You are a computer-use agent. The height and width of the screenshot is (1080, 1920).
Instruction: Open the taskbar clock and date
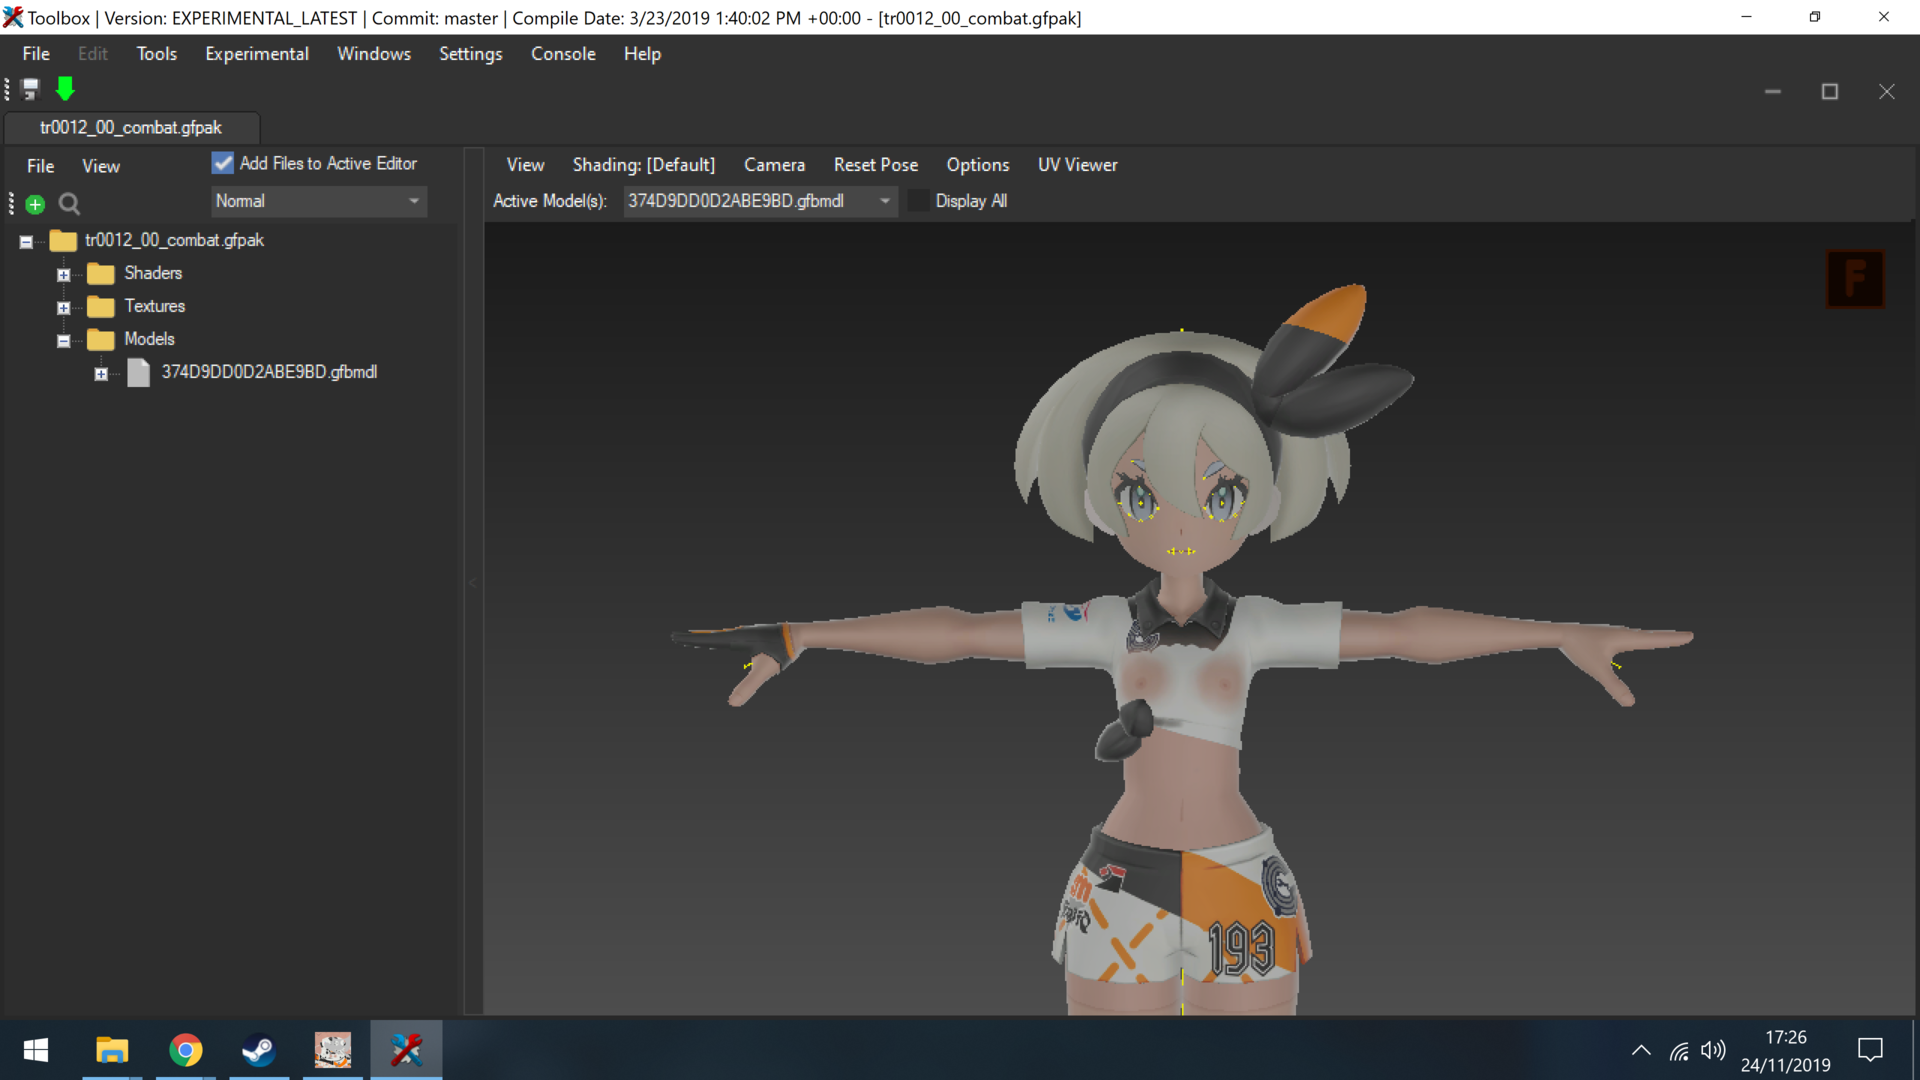click(x=1785, y=1051)
